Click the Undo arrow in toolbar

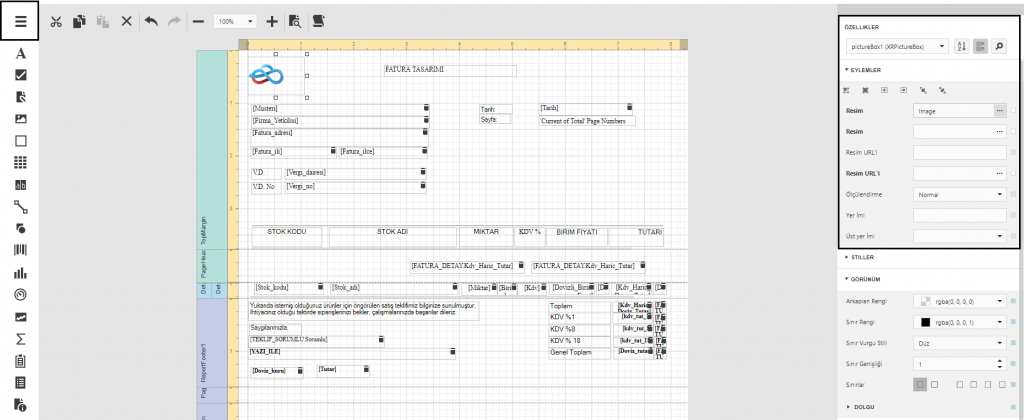point(151,21)
